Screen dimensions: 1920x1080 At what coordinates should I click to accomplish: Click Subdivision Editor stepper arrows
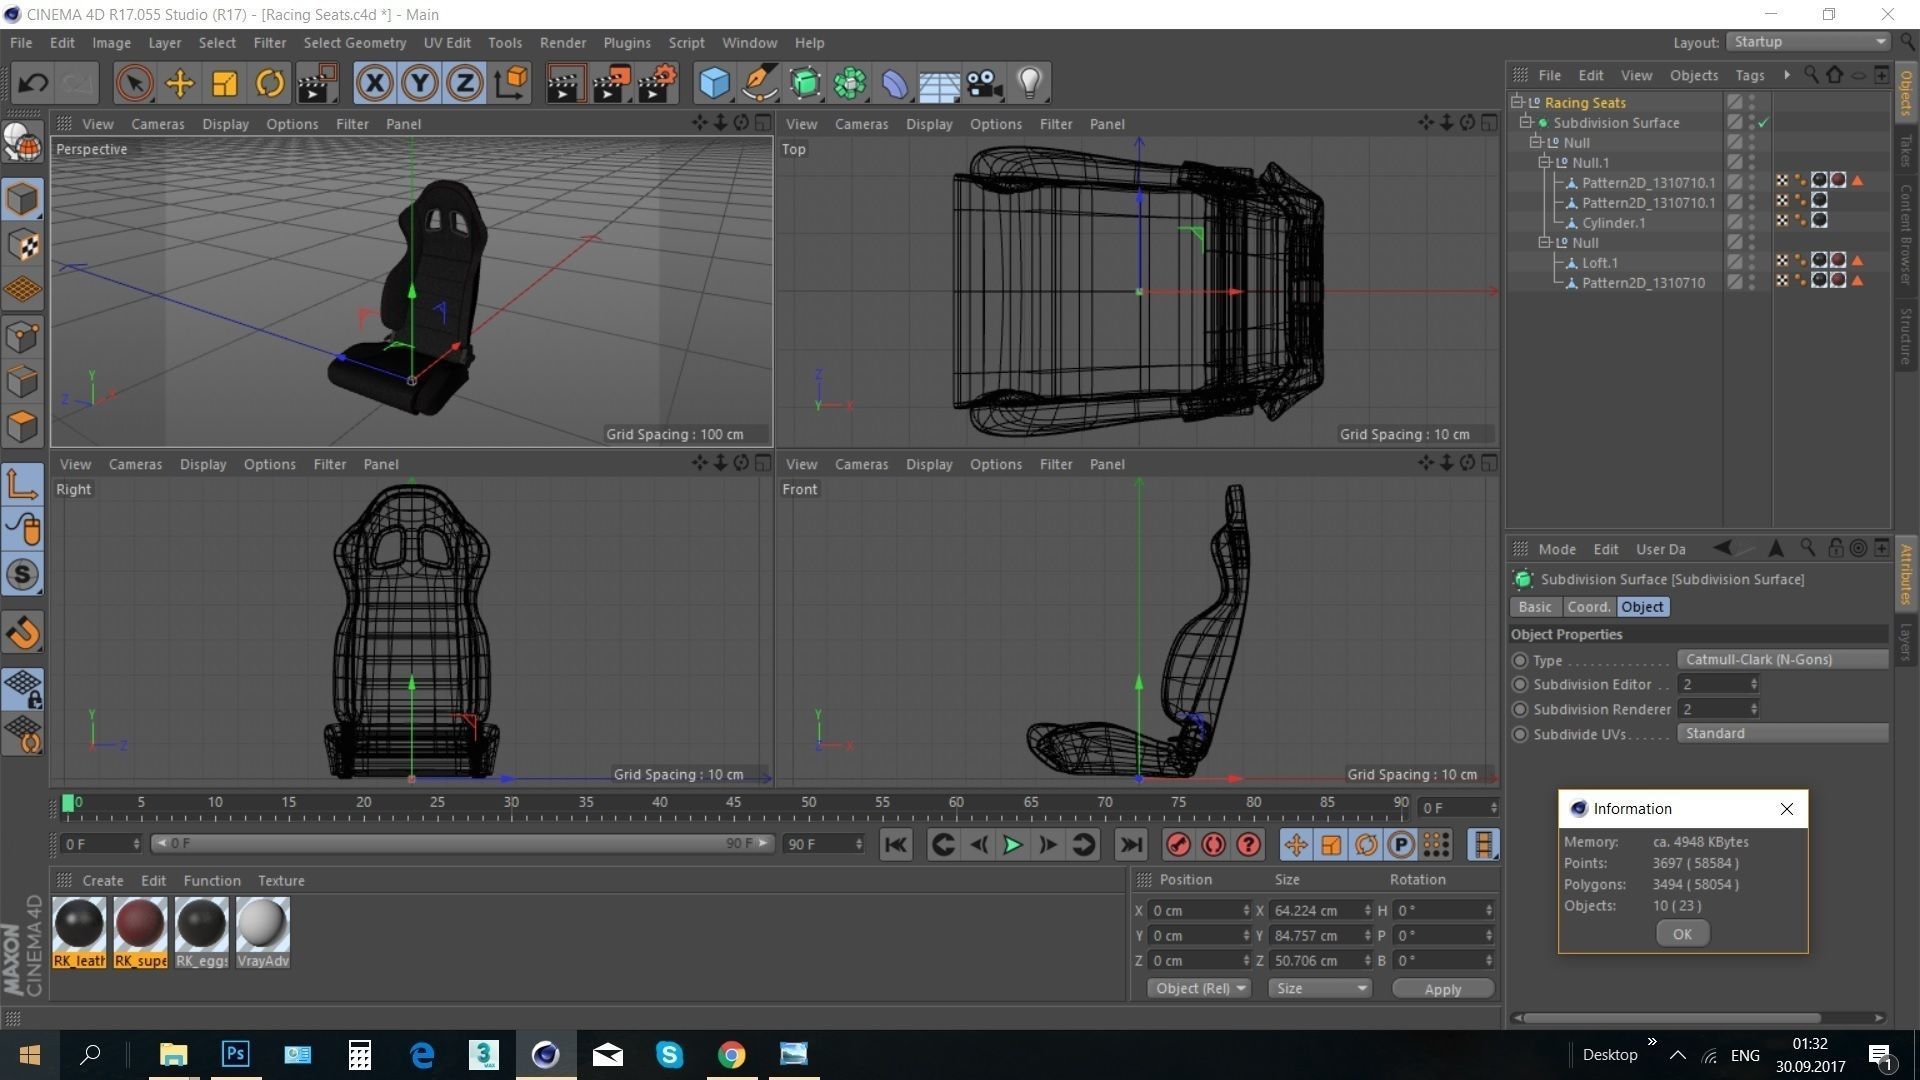tap(1753, 684)
